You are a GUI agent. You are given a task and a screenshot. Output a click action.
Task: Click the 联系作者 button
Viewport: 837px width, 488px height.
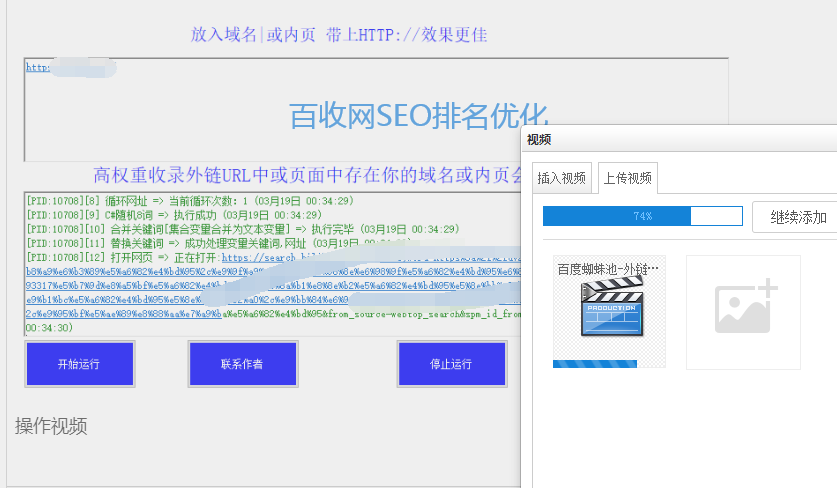[243, 364]
